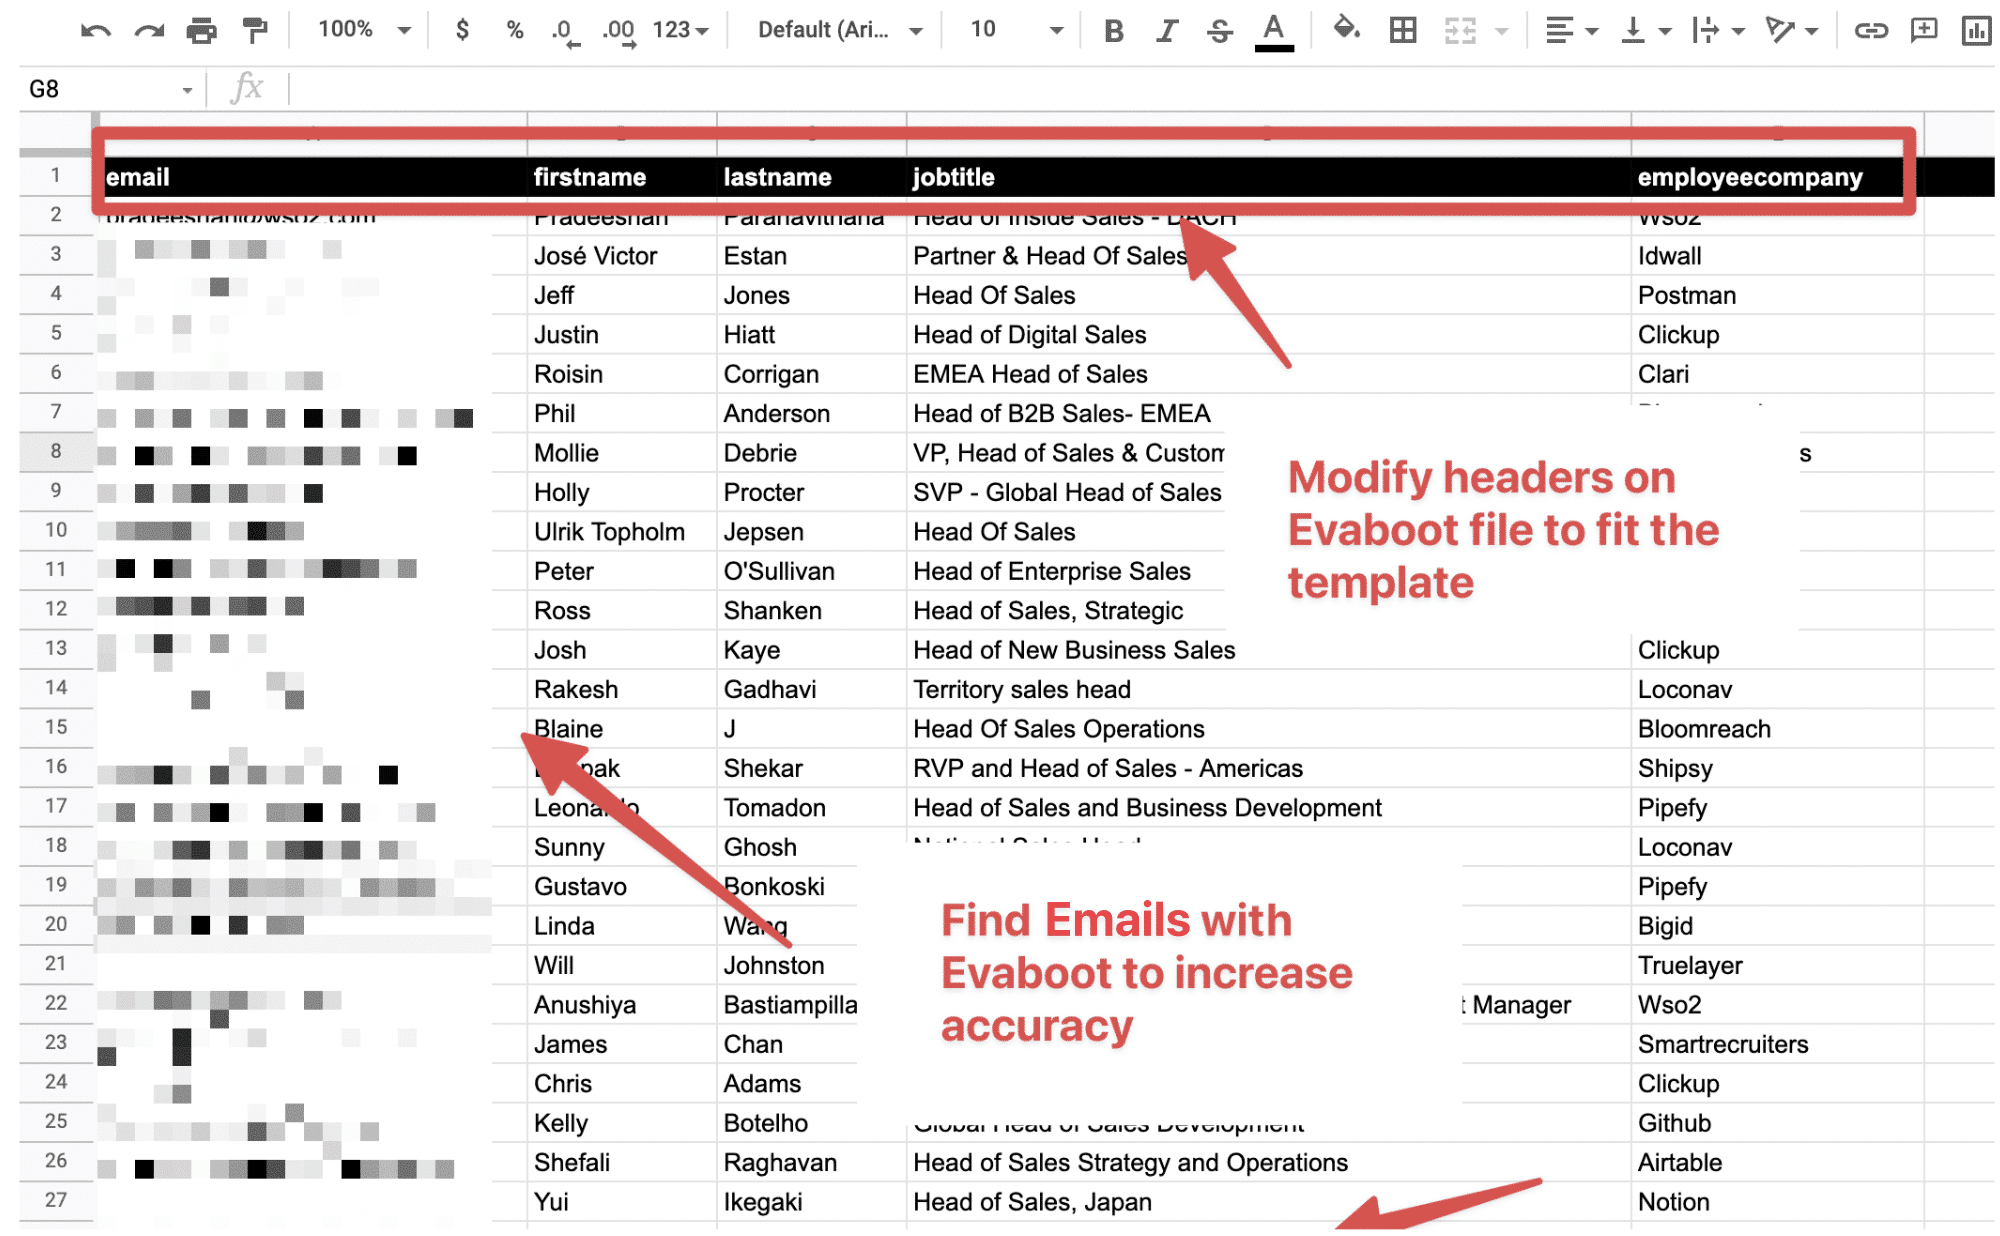2000x1236 pixels.
Task: Select the employeecompany header cell
Action: point(1778,177)
